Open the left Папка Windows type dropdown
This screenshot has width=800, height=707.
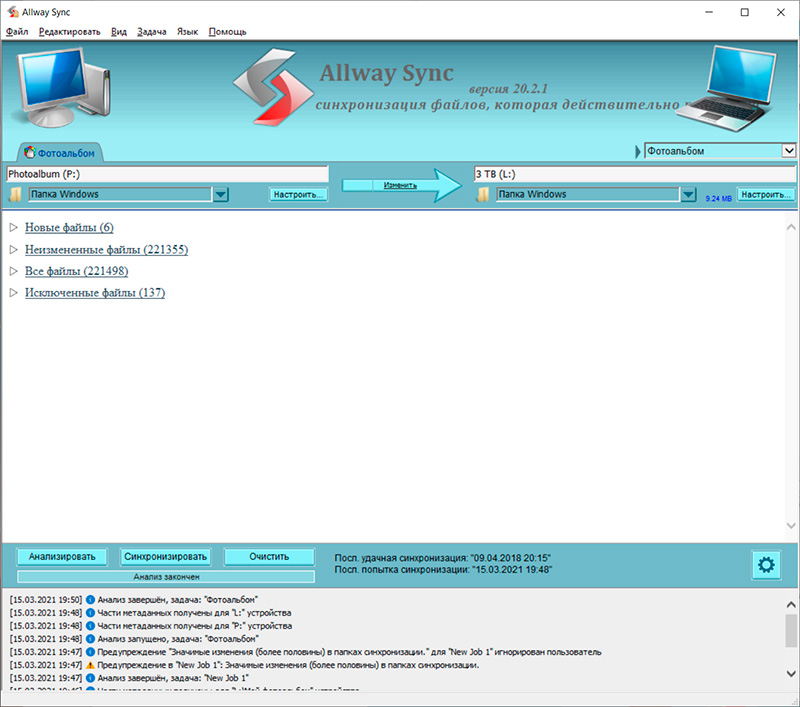point(221,194)
